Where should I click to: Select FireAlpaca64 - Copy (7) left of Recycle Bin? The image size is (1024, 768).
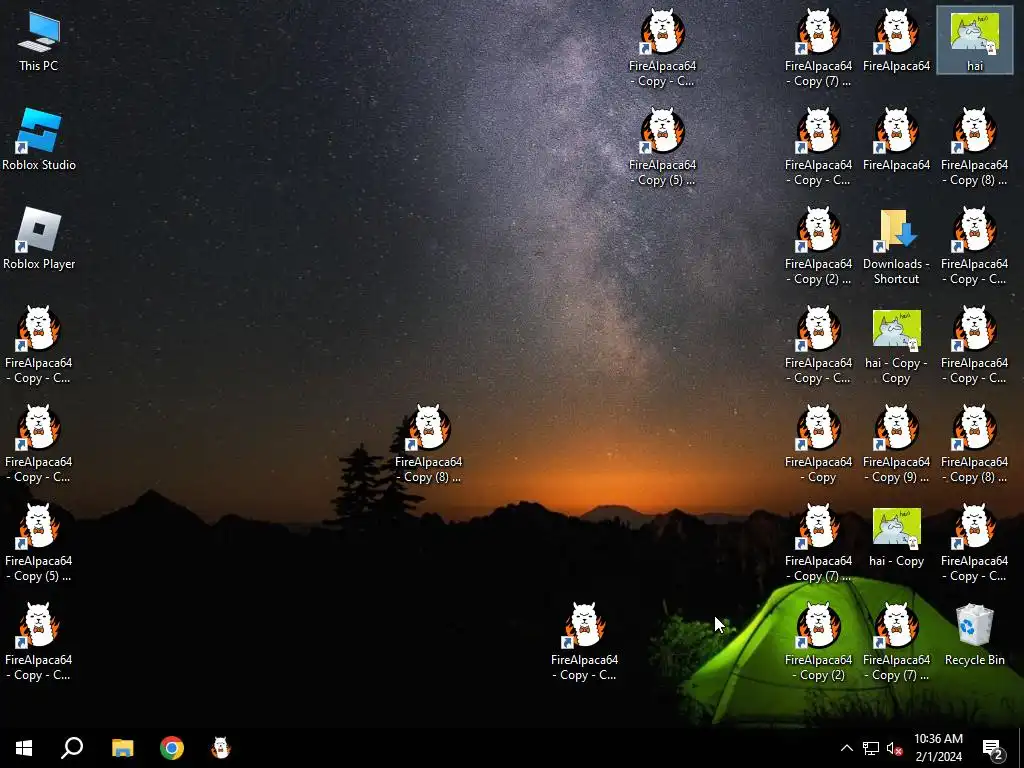(896, 643)
